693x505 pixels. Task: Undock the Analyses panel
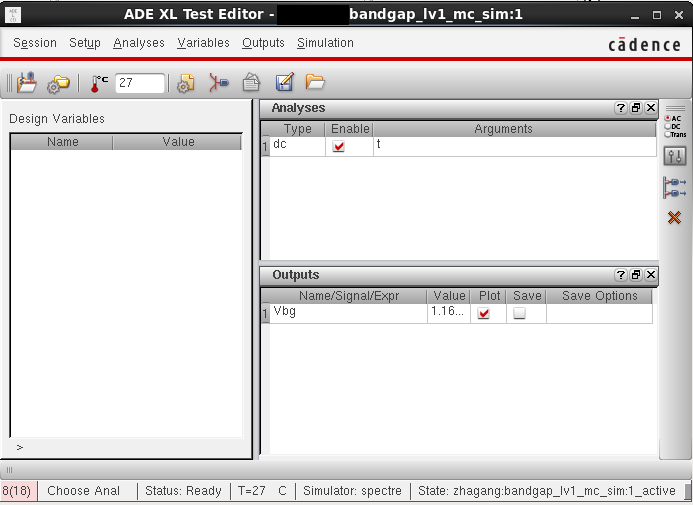(x=636, y=108)
